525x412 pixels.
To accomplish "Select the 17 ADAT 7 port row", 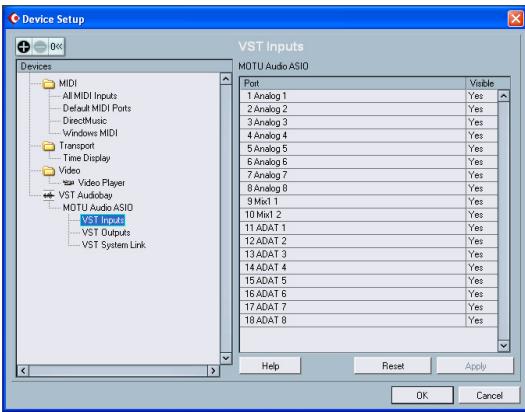I will coord(369,307).
